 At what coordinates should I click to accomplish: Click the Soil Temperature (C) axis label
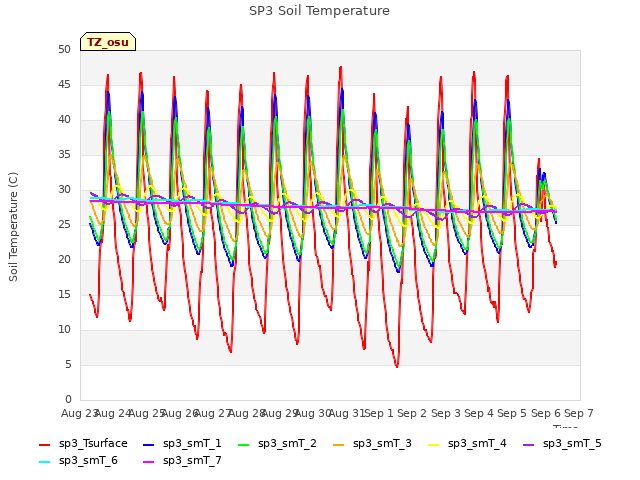(13, 227)
